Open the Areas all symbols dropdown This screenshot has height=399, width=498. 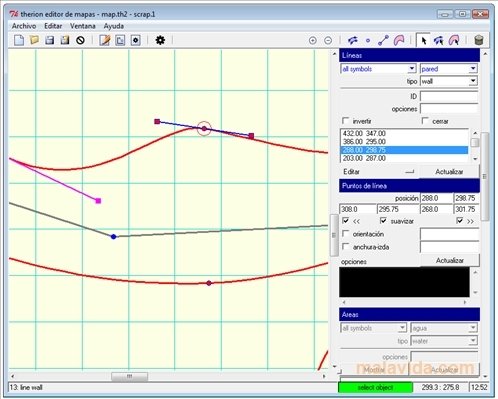coord(402,328)
